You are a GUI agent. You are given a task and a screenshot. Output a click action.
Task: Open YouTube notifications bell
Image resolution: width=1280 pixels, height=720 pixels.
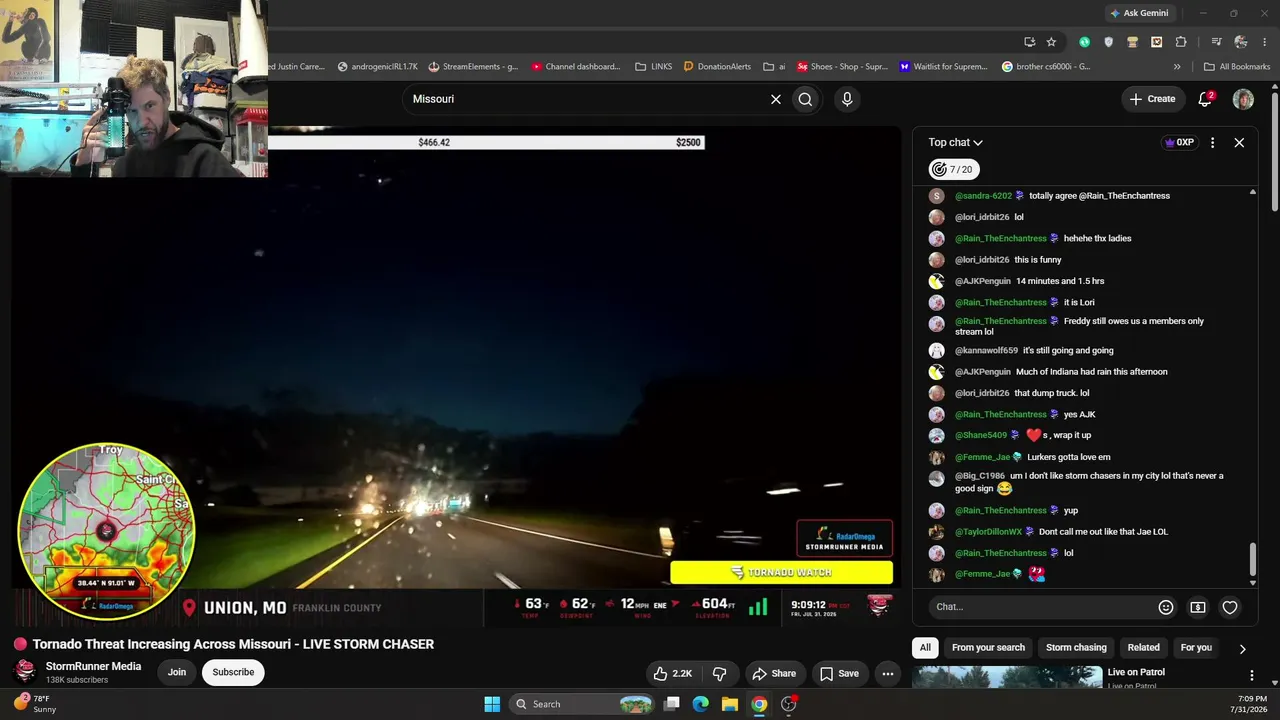click(x=1206, y=99)
